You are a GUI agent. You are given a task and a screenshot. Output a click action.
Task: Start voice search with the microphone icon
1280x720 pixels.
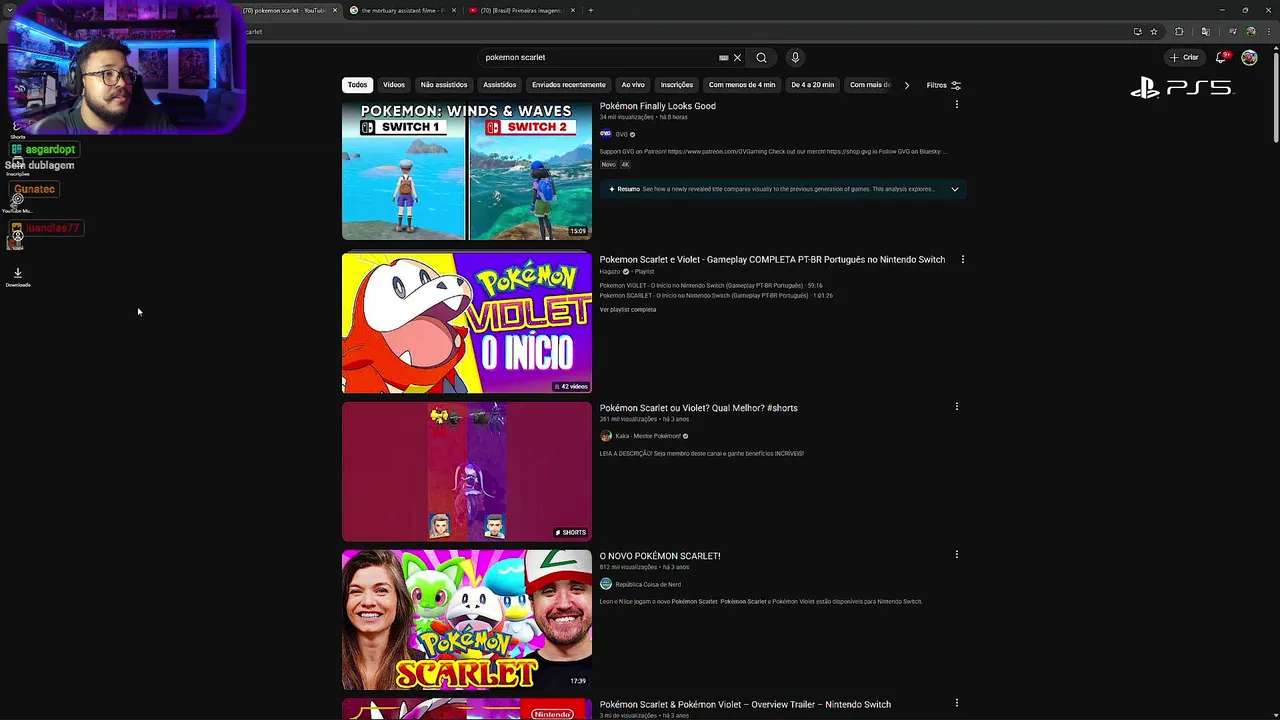(795, 58)
